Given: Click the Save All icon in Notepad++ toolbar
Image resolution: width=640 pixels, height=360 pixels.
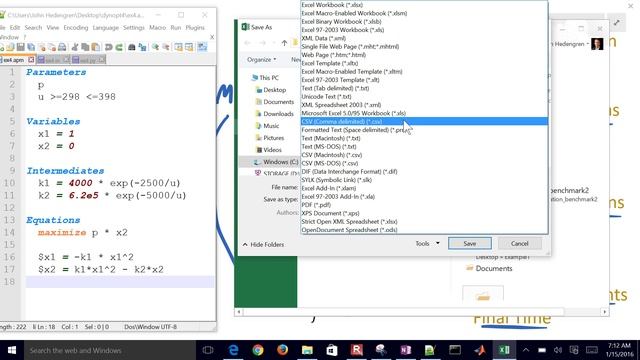Looking at the screenshot, I should [x=31, y=47].
